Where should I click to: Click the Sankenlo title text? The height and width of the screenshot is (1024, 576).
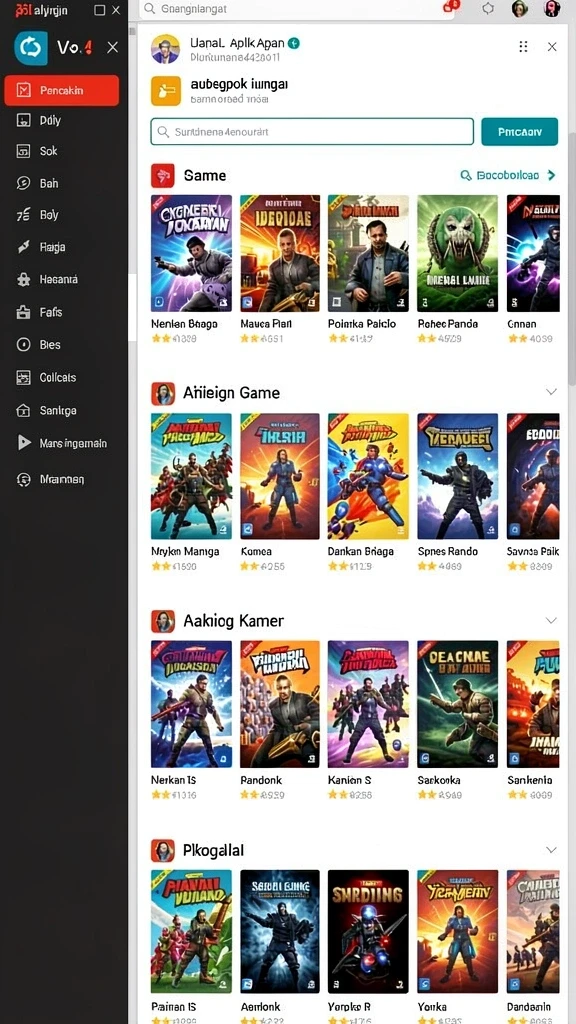[x=530, y=780]
